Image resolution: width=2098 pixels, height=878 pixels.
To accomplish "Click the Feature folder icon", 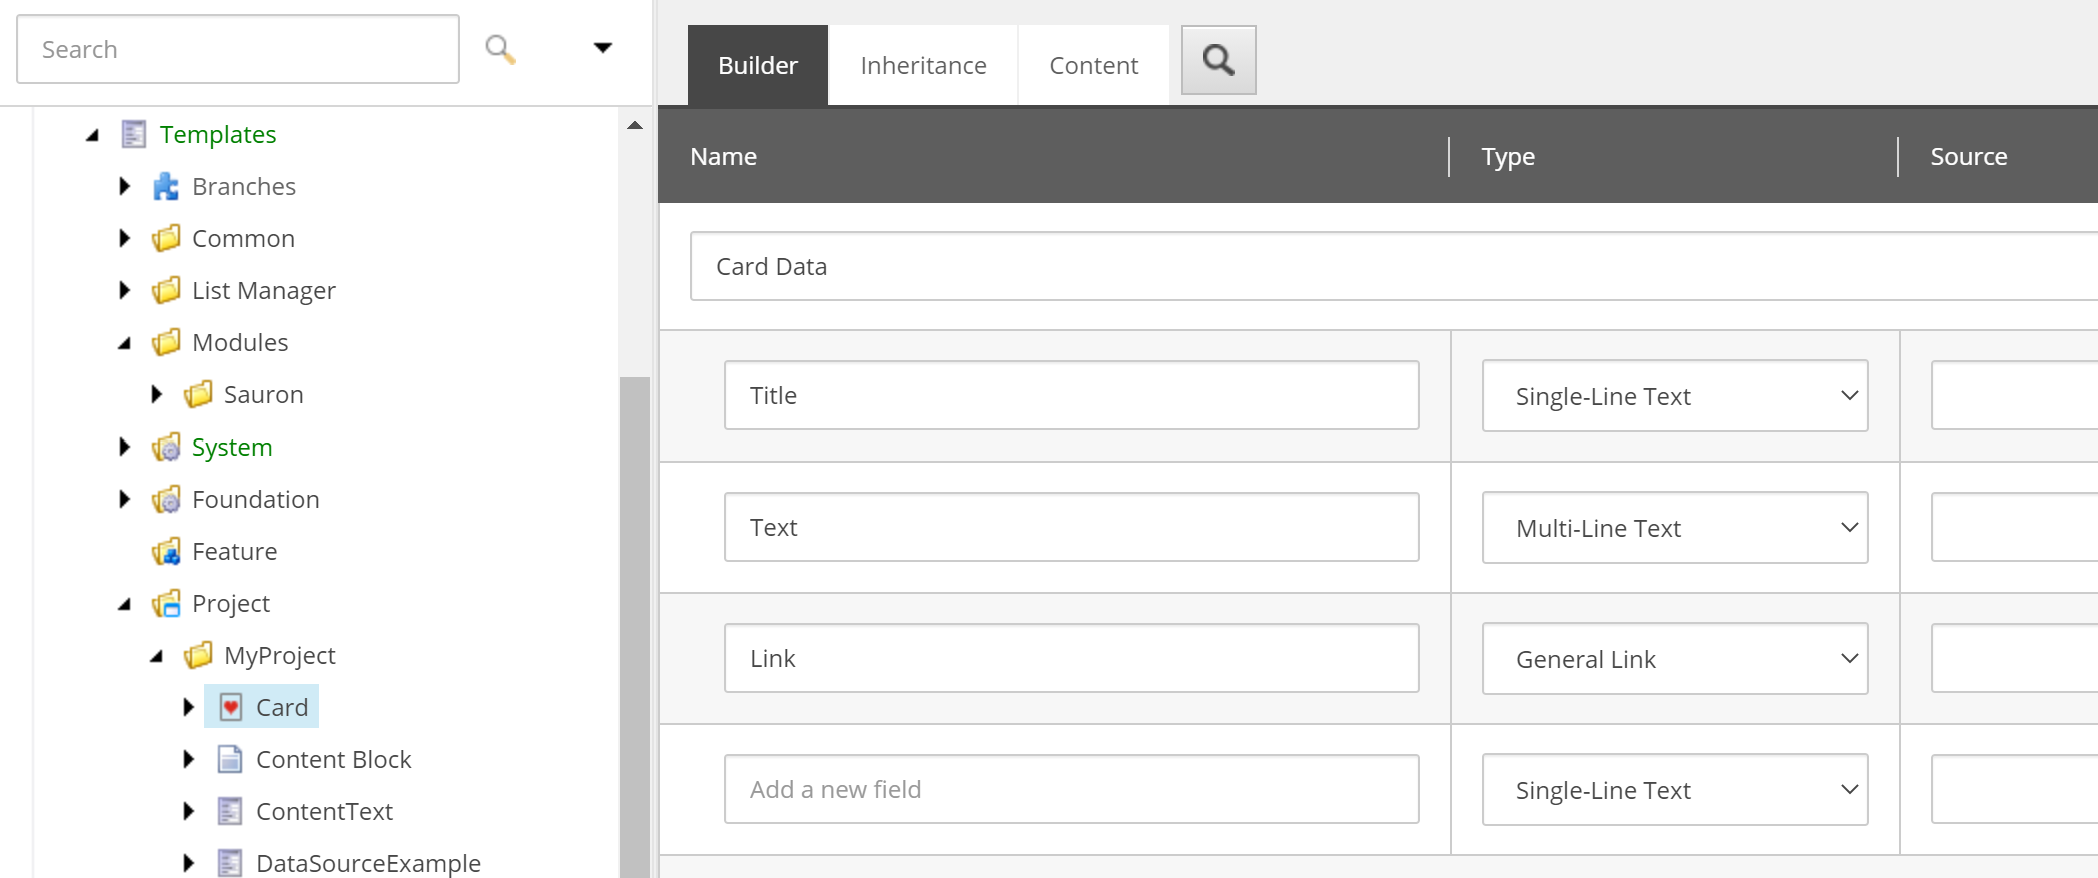I will 166,551.
